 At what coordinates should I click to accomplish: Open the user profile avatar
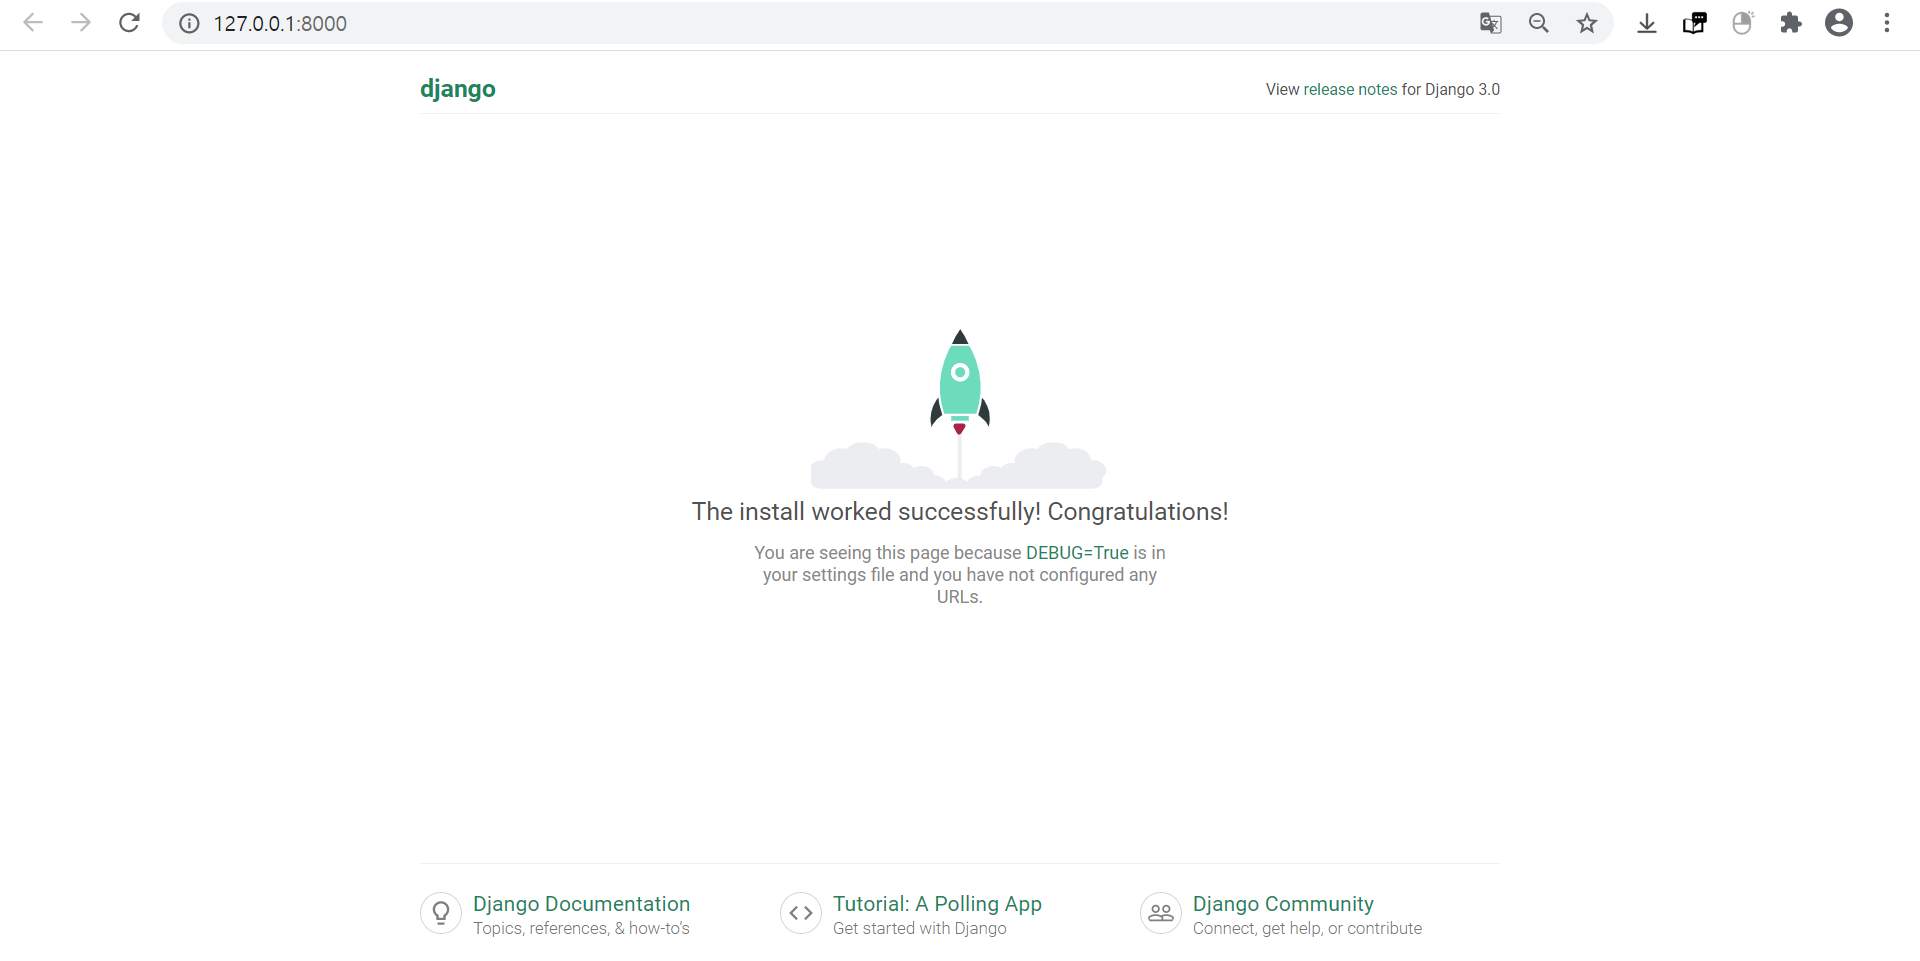1839,23
